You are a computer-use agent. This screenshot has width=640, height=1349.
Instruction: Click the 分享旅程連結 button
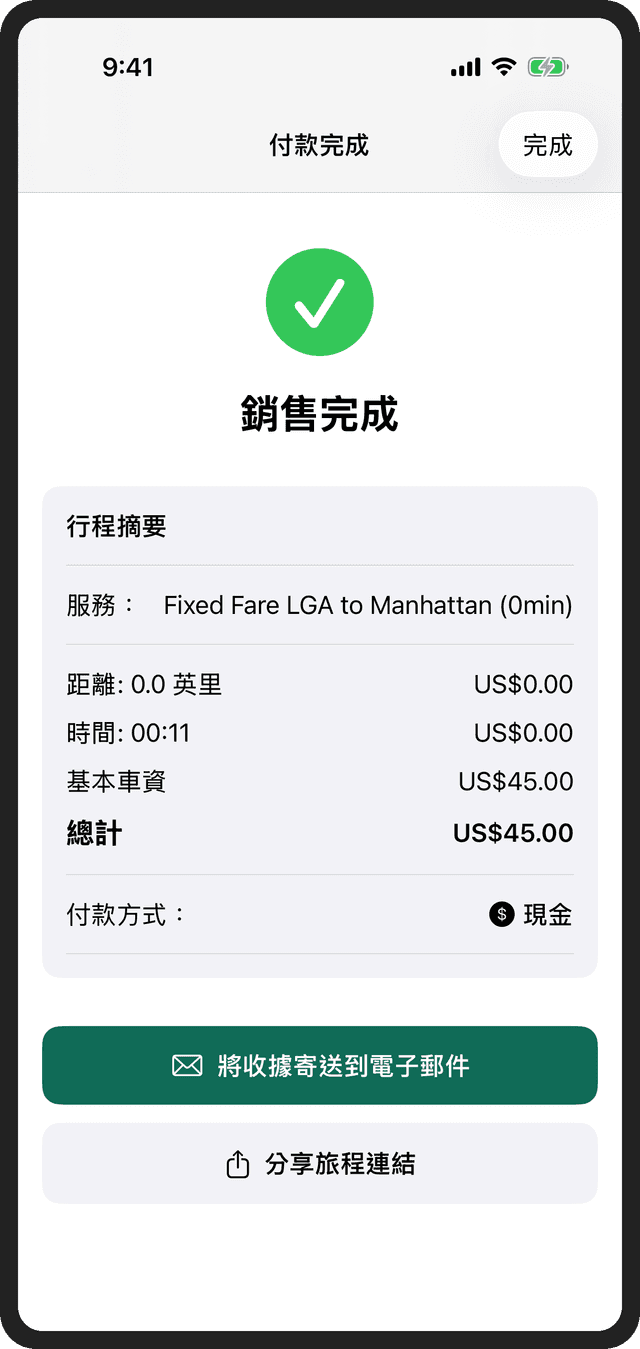320,1163
